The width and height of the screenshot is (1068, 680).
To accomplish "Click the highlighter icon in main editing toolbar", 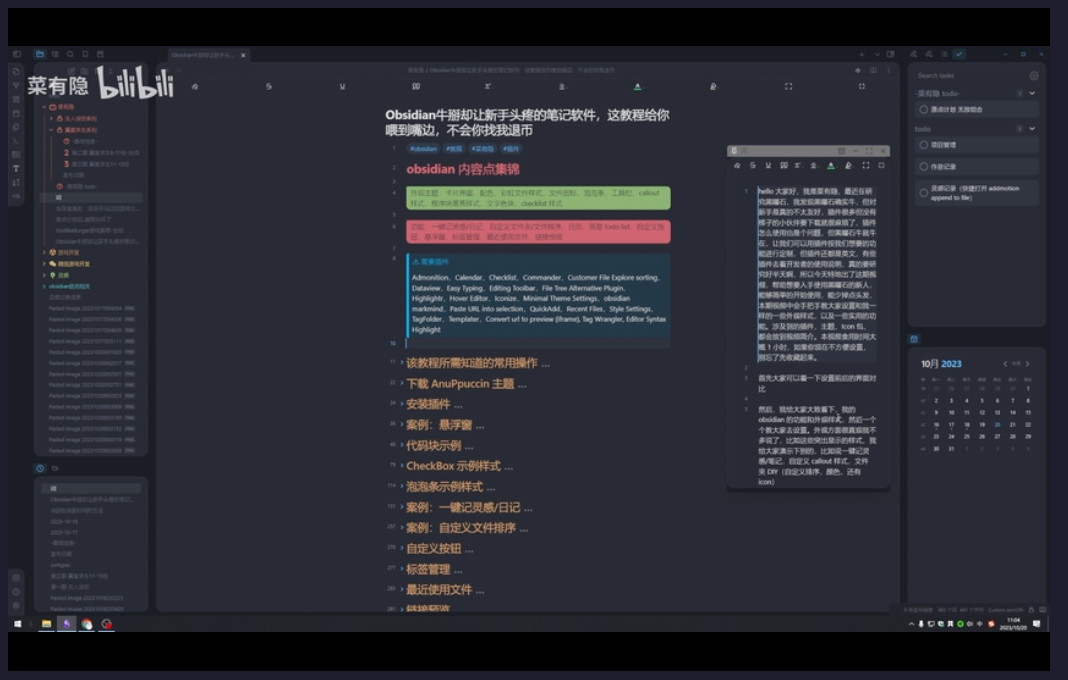I will pos(713,87).
